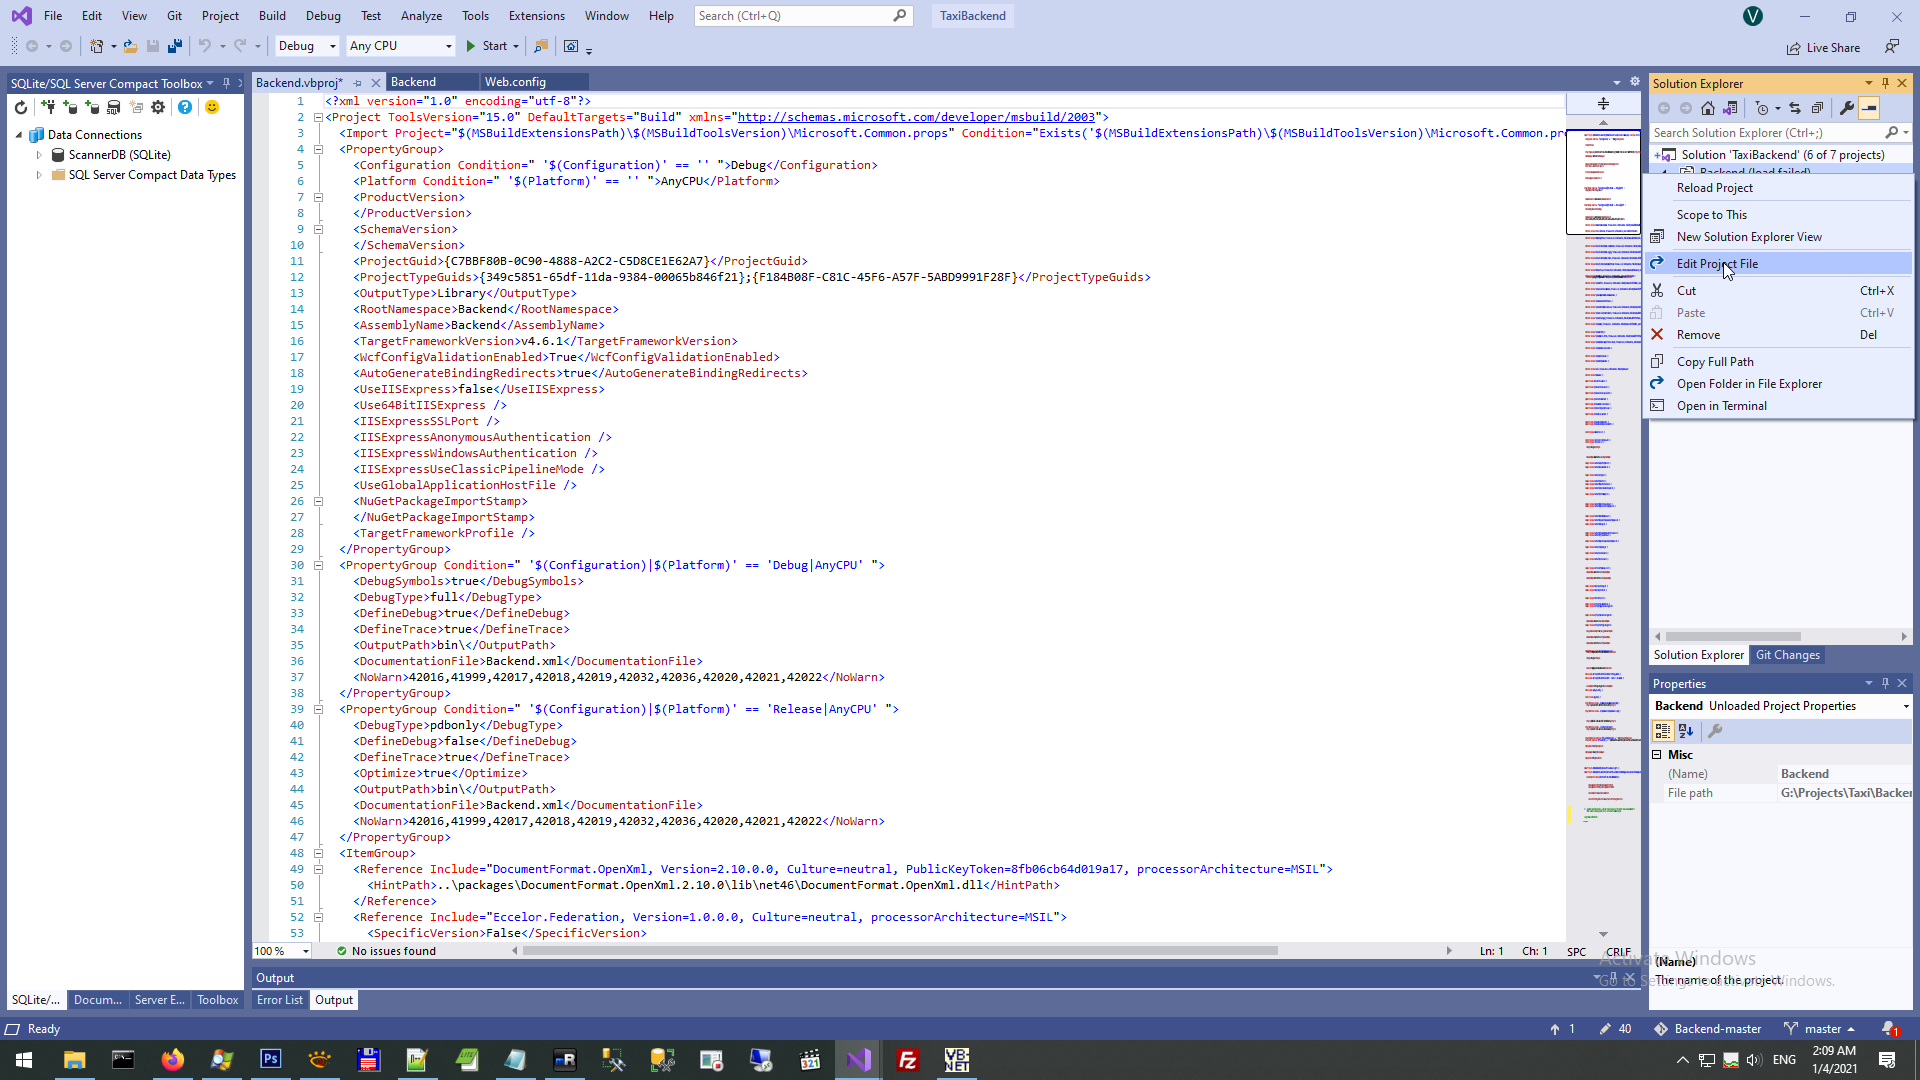Open the SQL Toolbox help question-mark icon
The image size is (1920, 1080).
pos(185,108)
